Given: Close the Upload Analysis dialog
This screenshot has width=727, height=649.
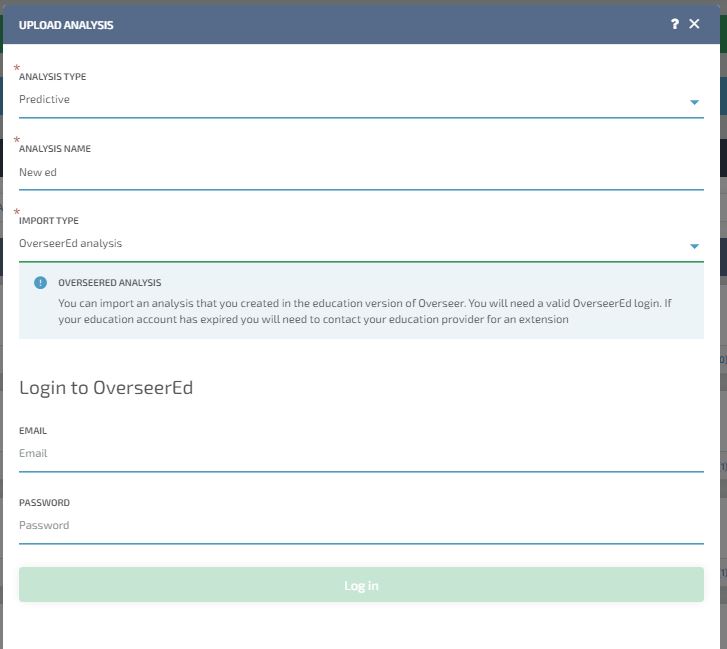Looking at the screenshot, I should [694, 24].
